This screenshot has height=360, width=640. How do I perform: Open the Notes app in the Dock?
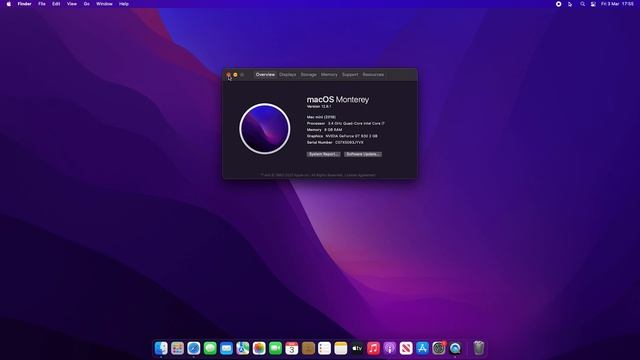(x=340, y=348)
